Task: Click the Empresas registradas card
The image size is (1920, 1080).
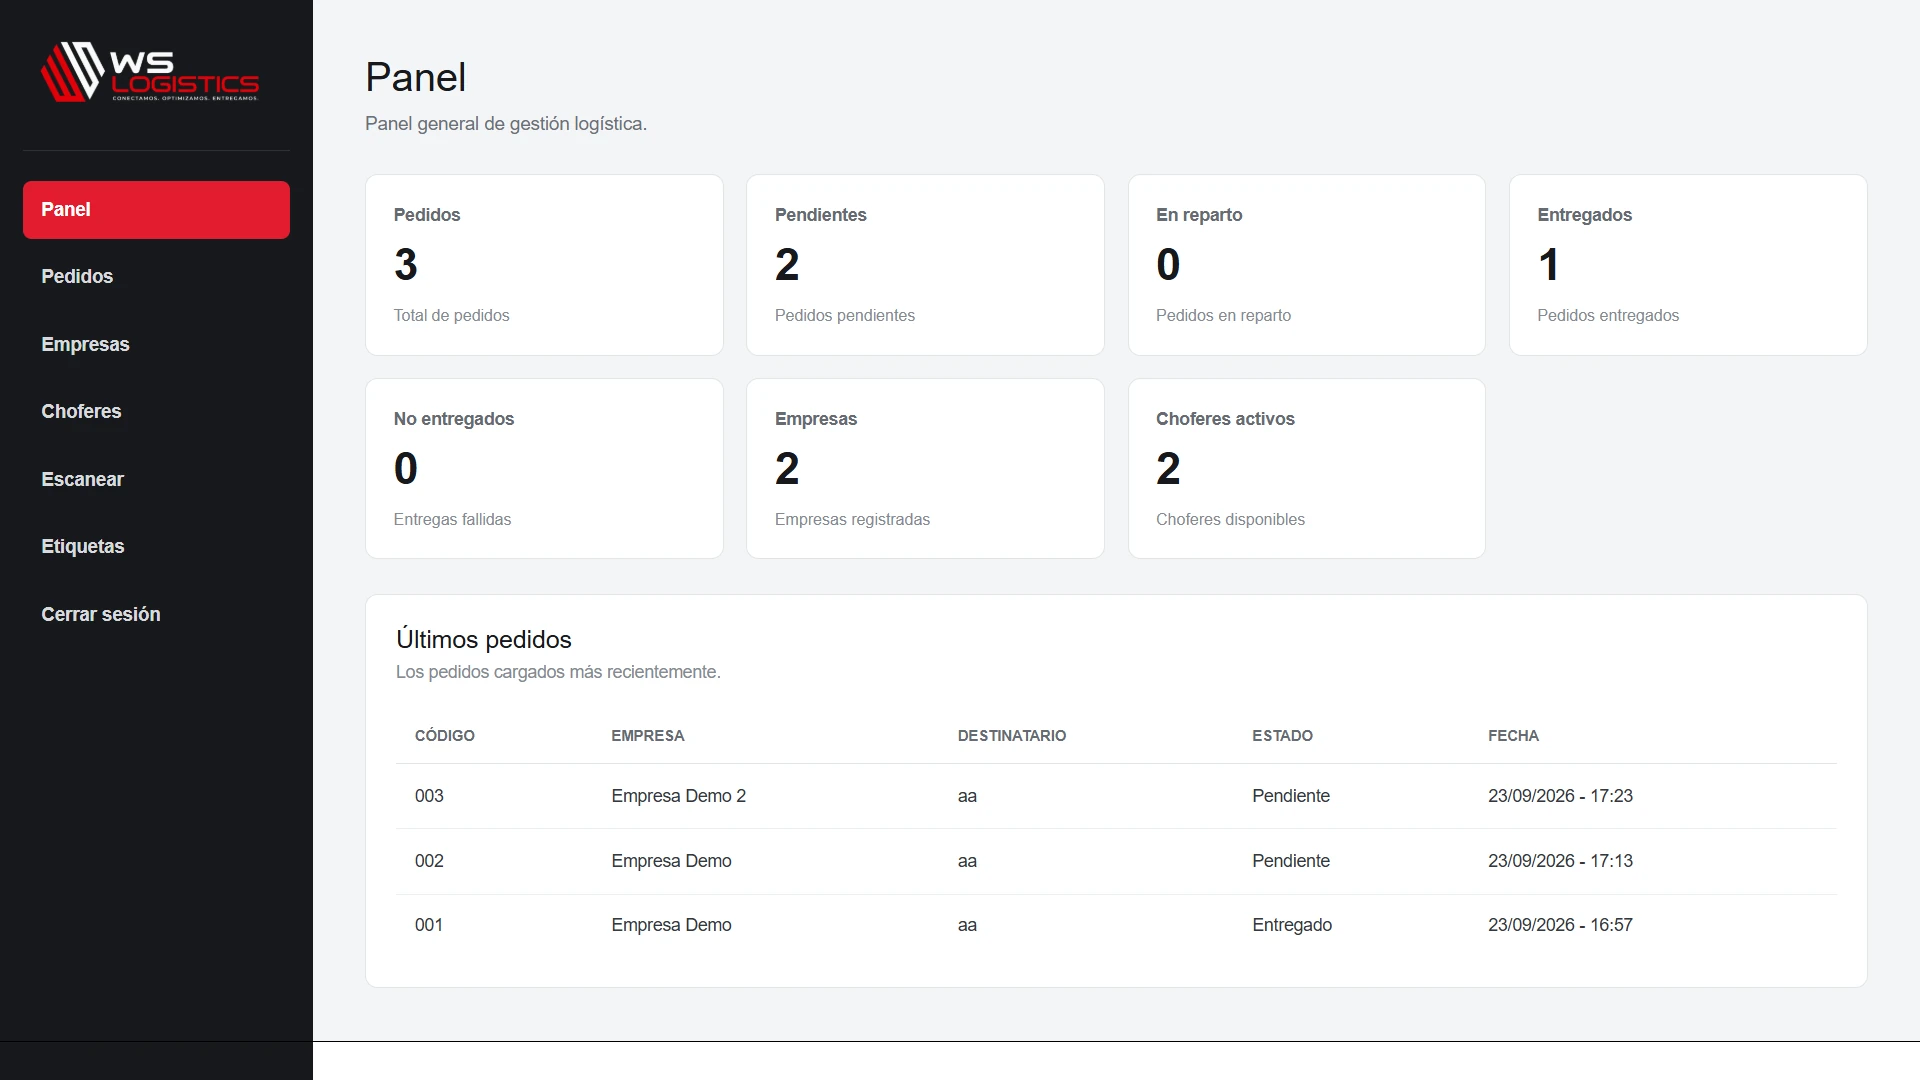Action: (x=925, y=469)
